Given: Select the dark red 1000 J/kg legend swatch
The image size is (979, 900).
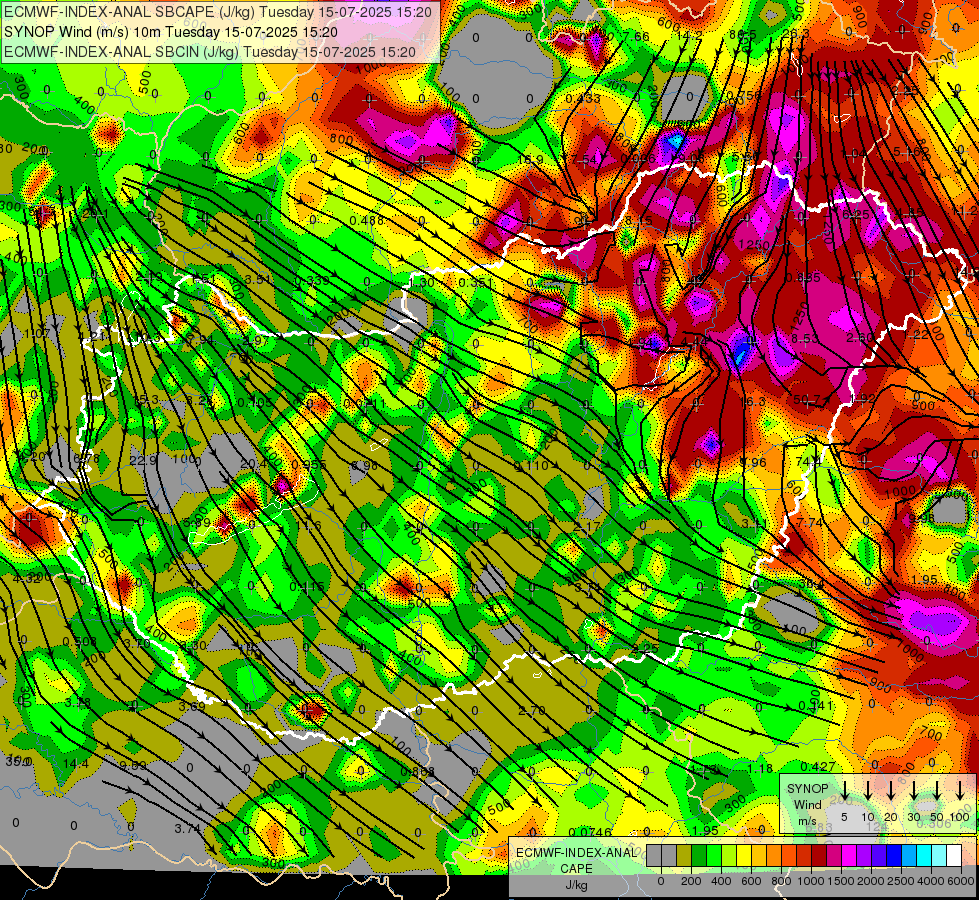Looking at the screenshot, I should [819, 855].
